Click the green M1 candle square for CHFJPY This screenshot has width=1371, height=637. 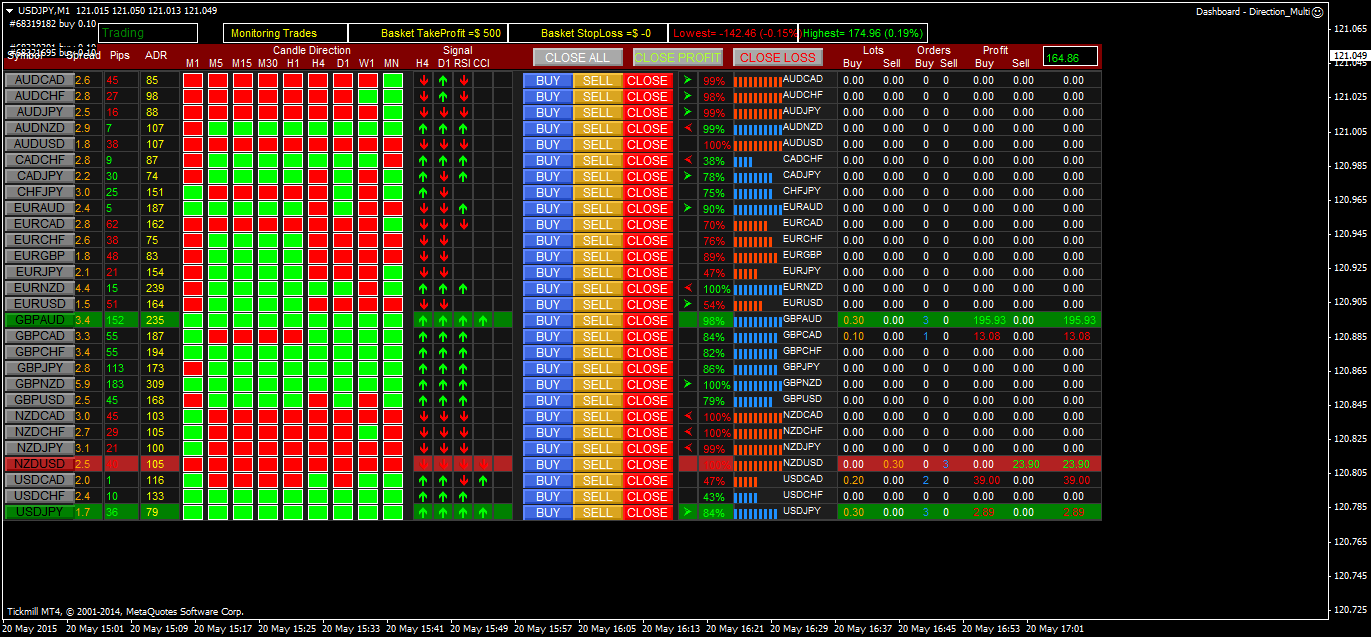point(192,193)
